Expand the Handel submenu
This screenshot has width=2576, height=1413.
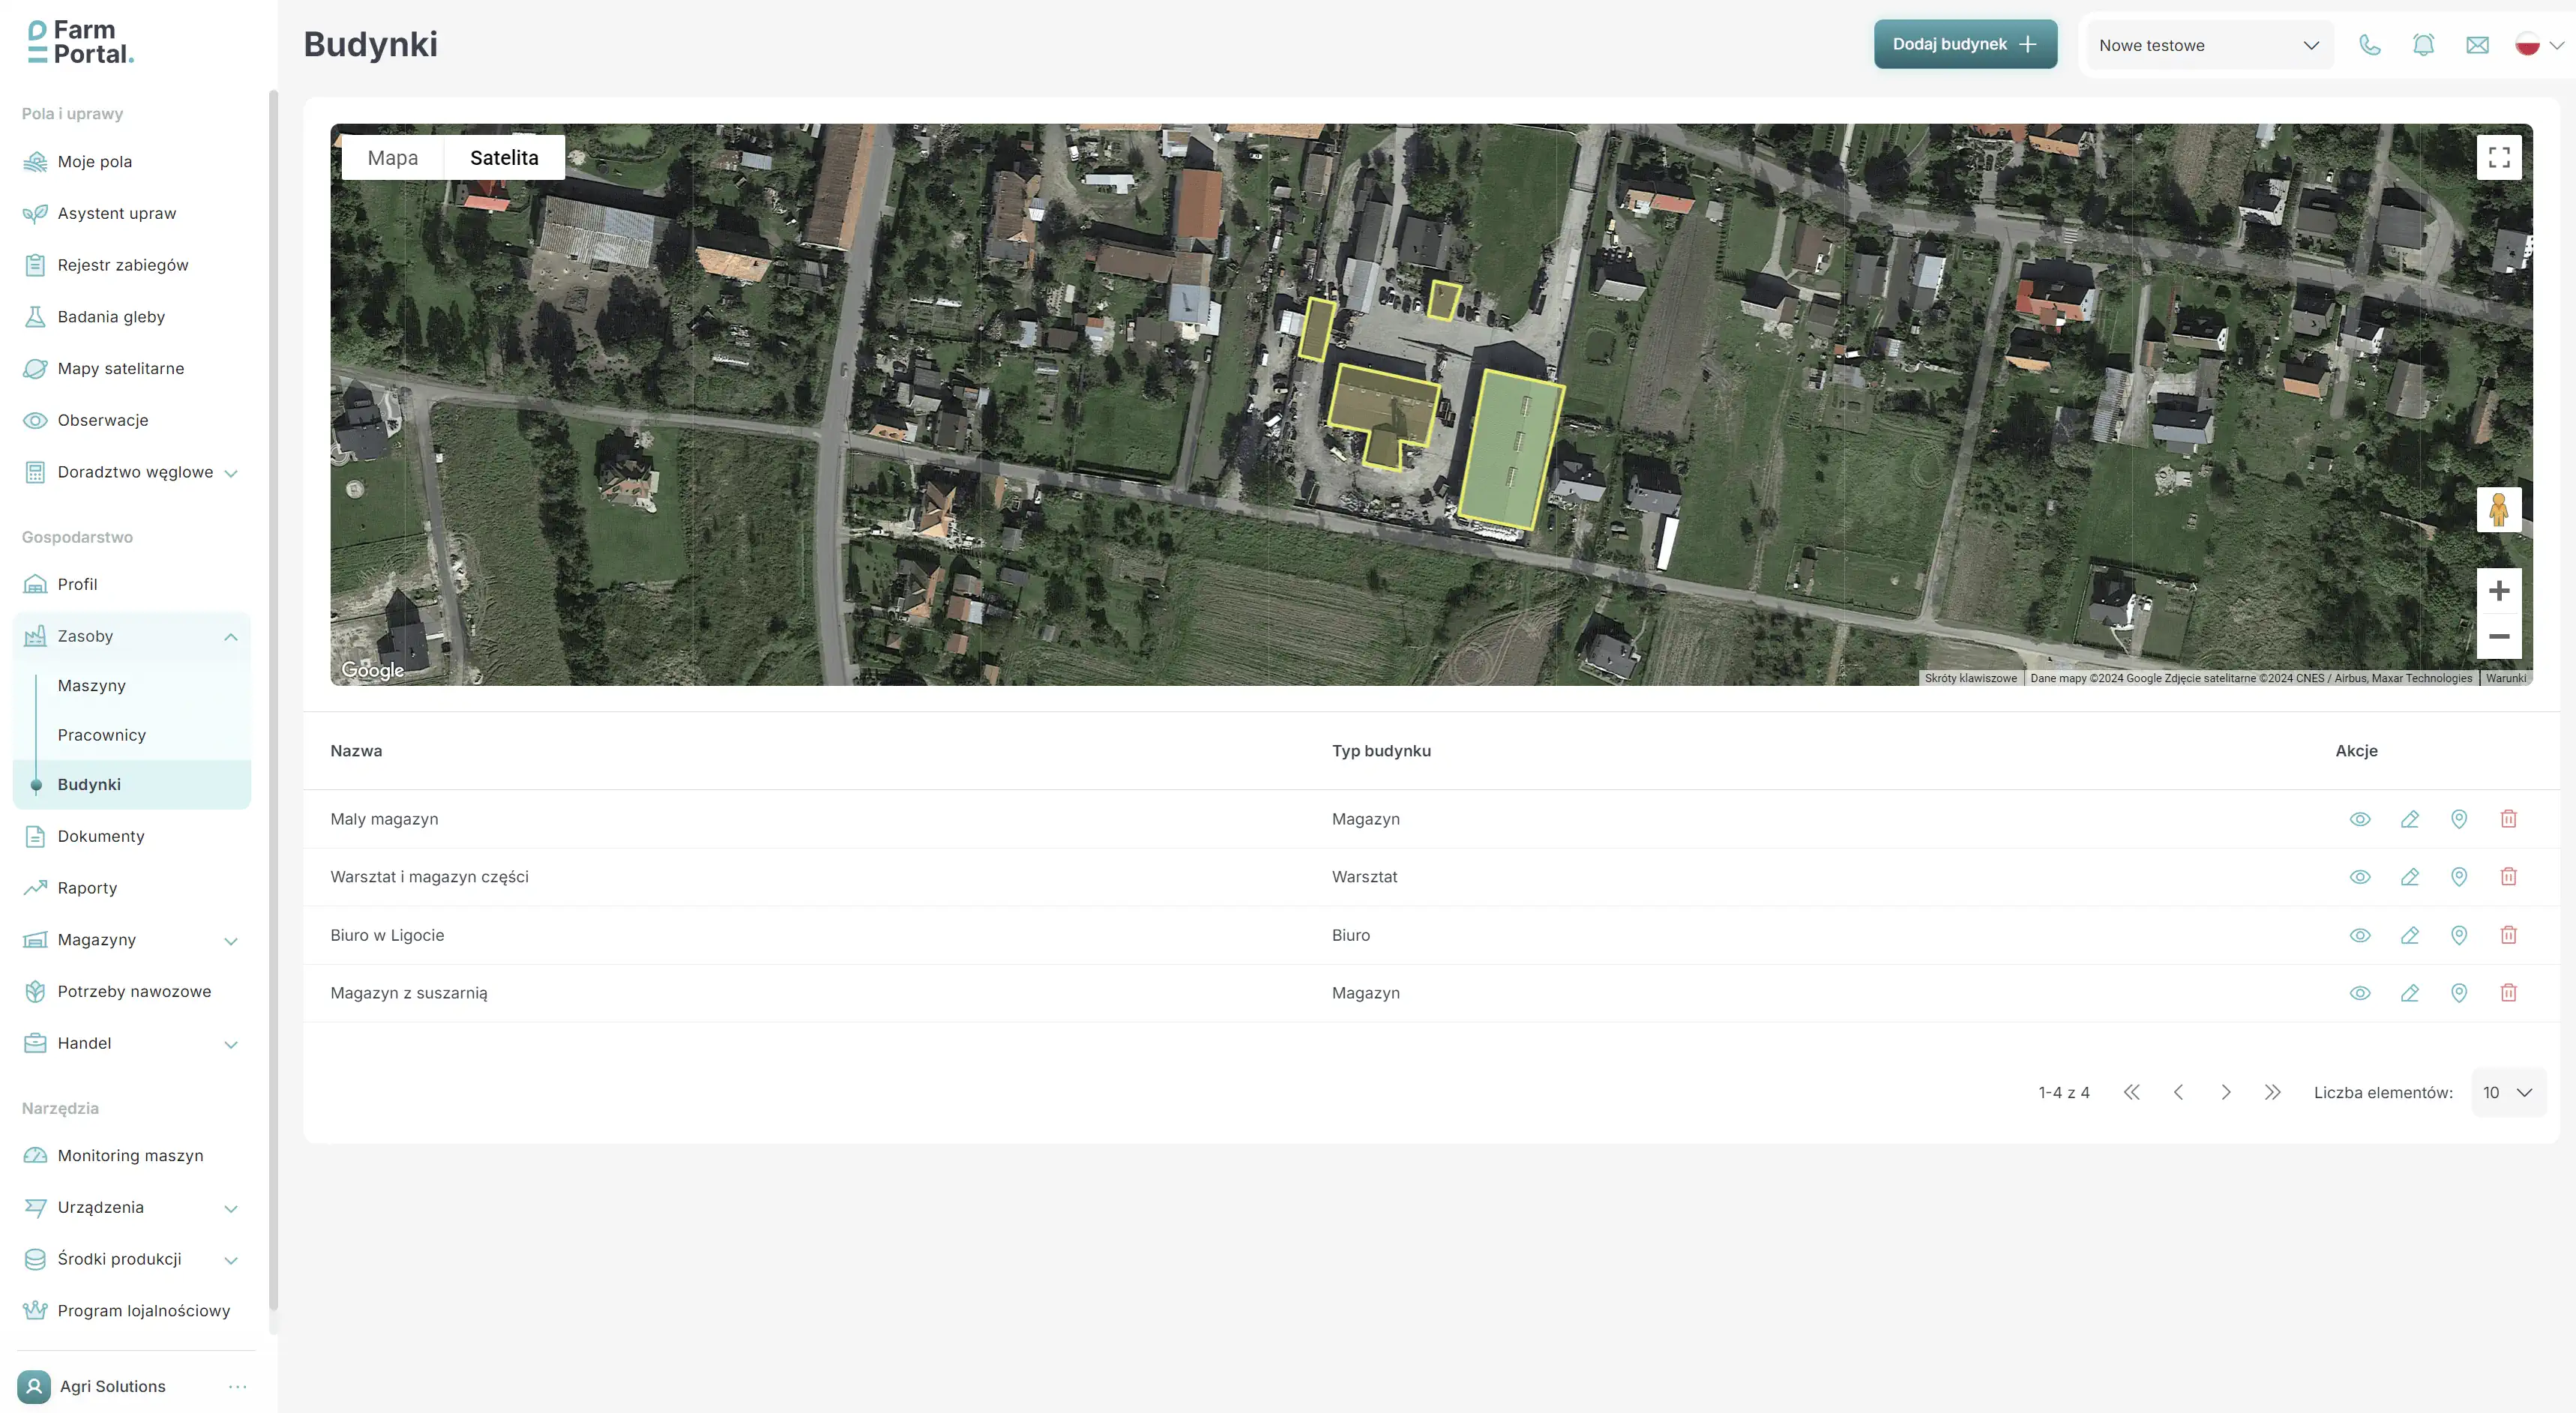231,1044
